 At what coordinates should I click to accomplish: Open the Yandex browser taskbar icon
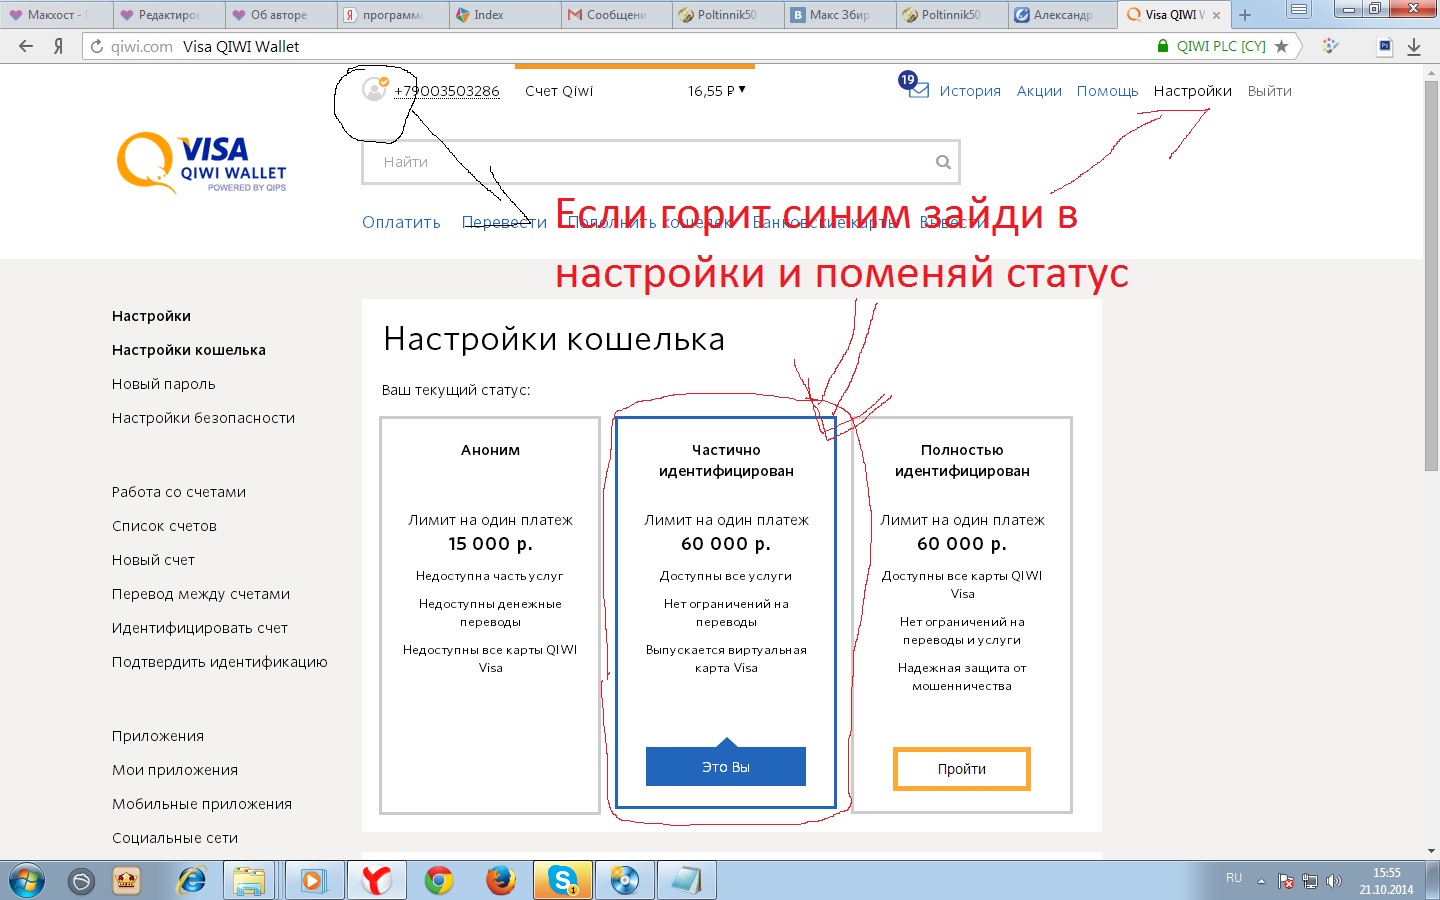[x=376, y=881]
